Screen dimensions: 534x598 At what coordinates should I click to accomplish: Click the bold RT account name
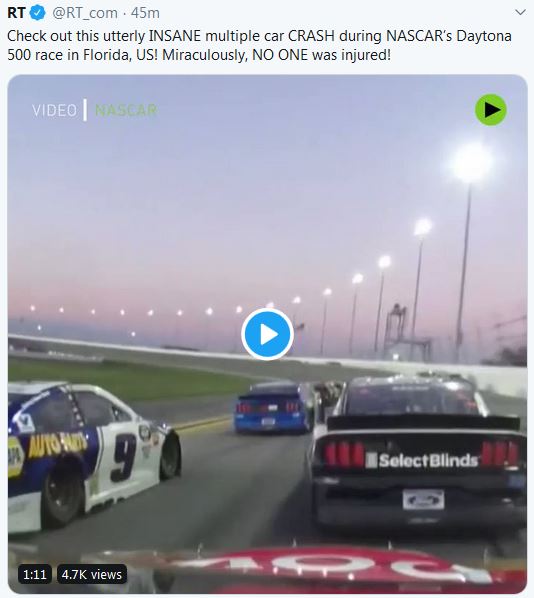point(16,13)
